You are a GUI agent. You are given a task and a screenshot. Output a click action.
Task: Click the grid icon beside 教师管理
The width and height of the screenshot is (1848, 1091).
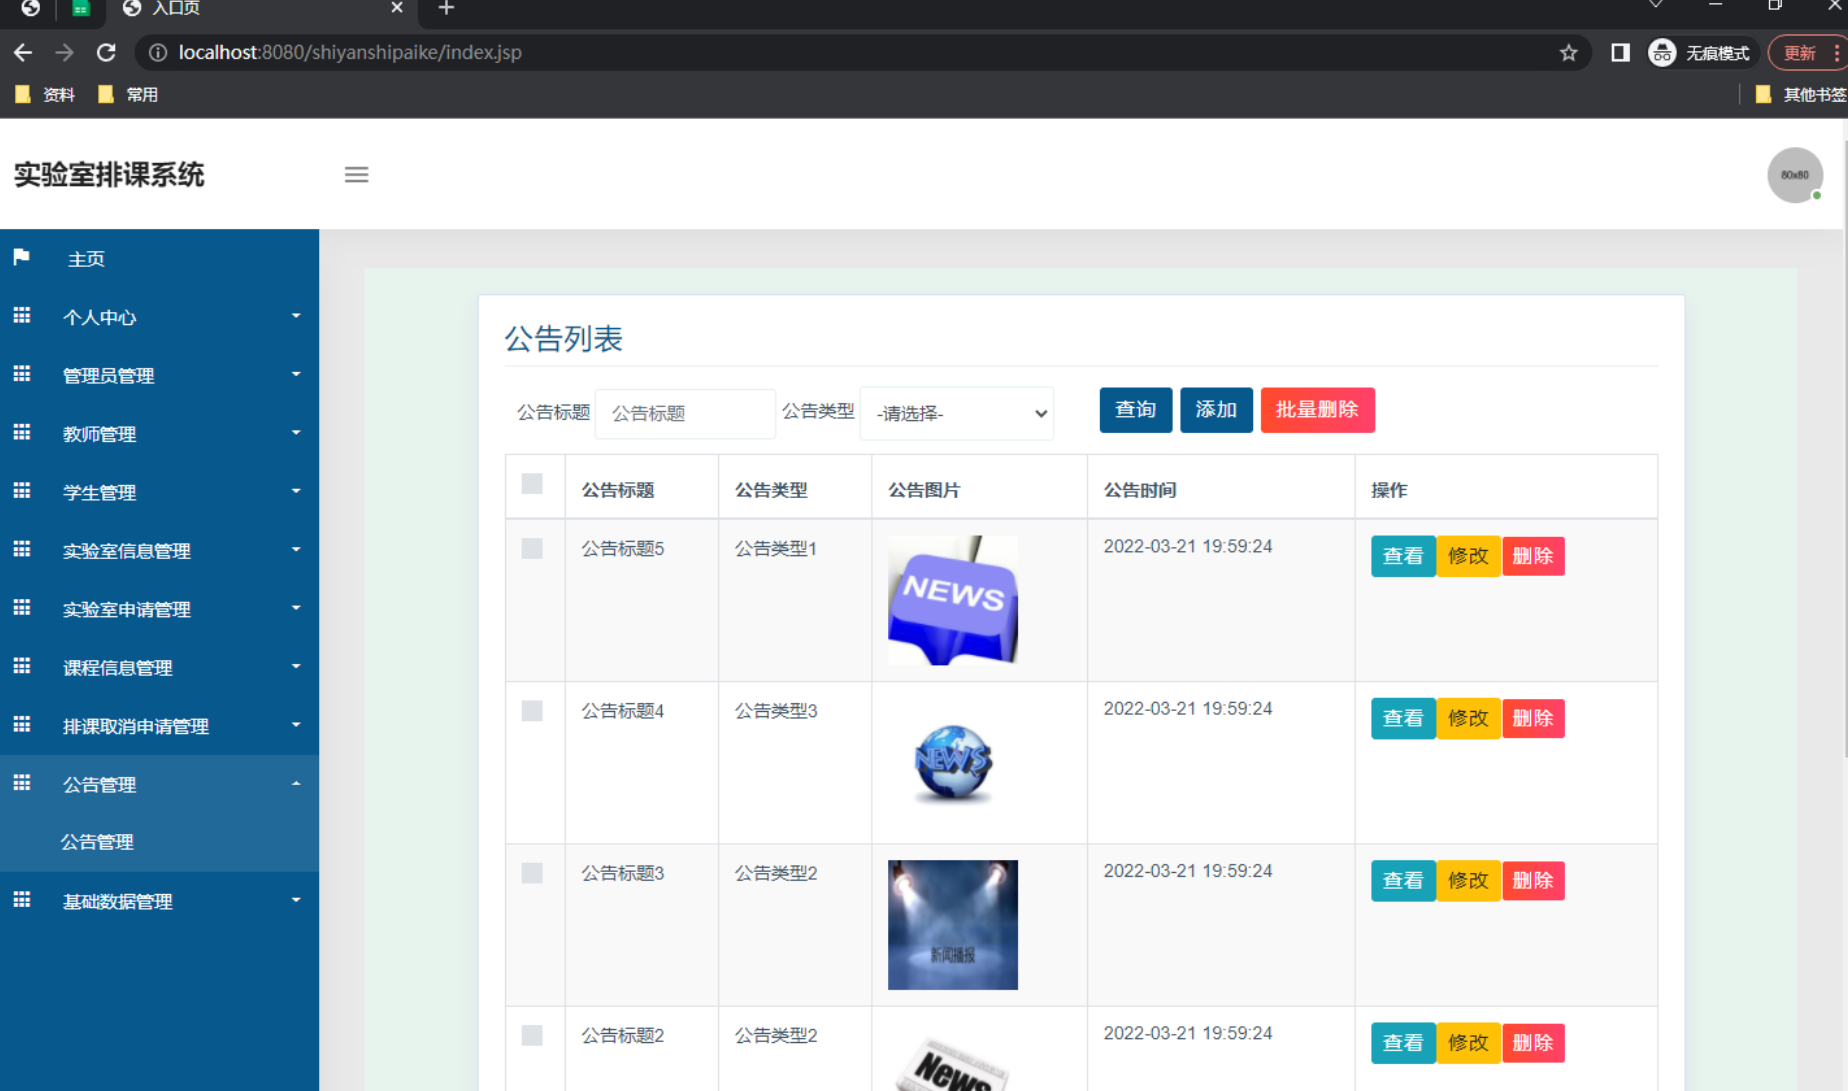pyautogui.click(x=21, y=432)
